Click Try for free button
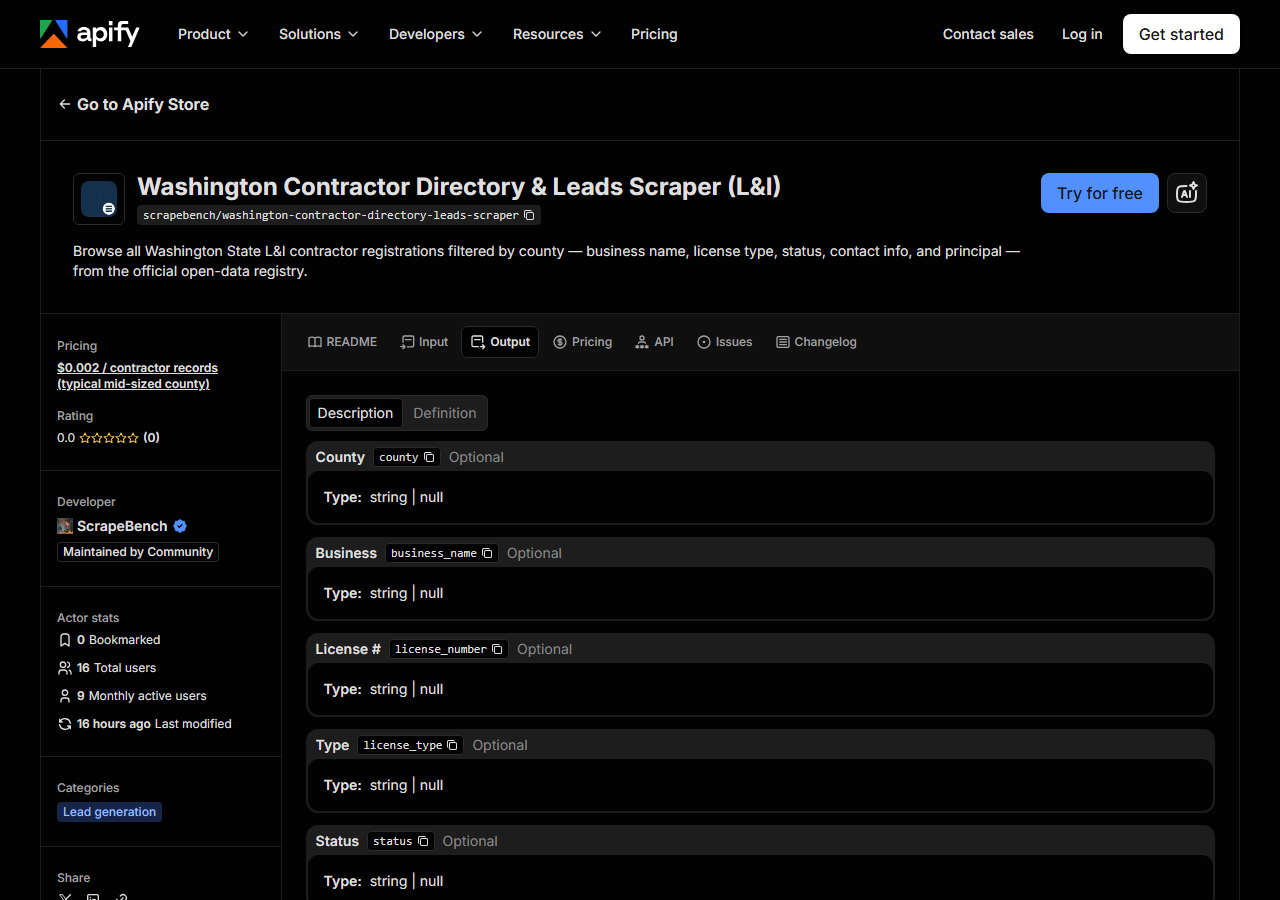The height and width of the screenshot is (900, 1280). (x=1100, y=193)
